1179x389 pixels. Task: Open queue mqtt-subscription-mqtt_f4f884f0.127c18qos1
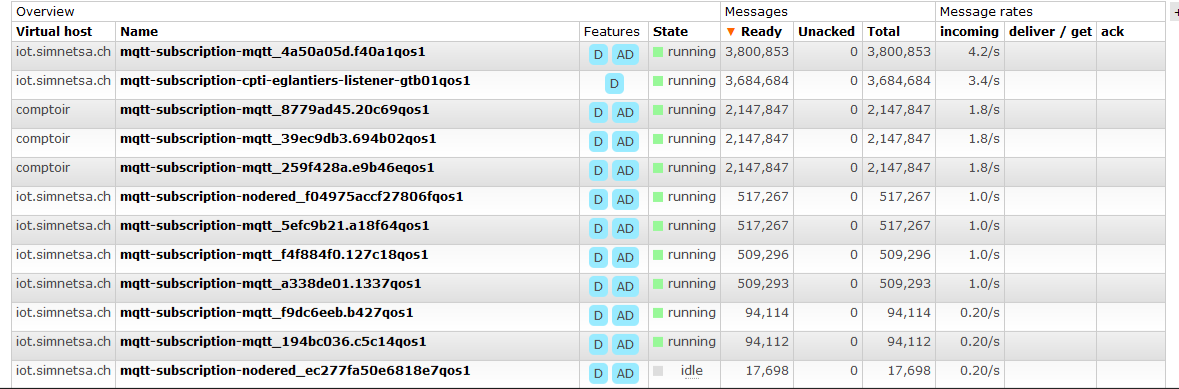(274, 254)
